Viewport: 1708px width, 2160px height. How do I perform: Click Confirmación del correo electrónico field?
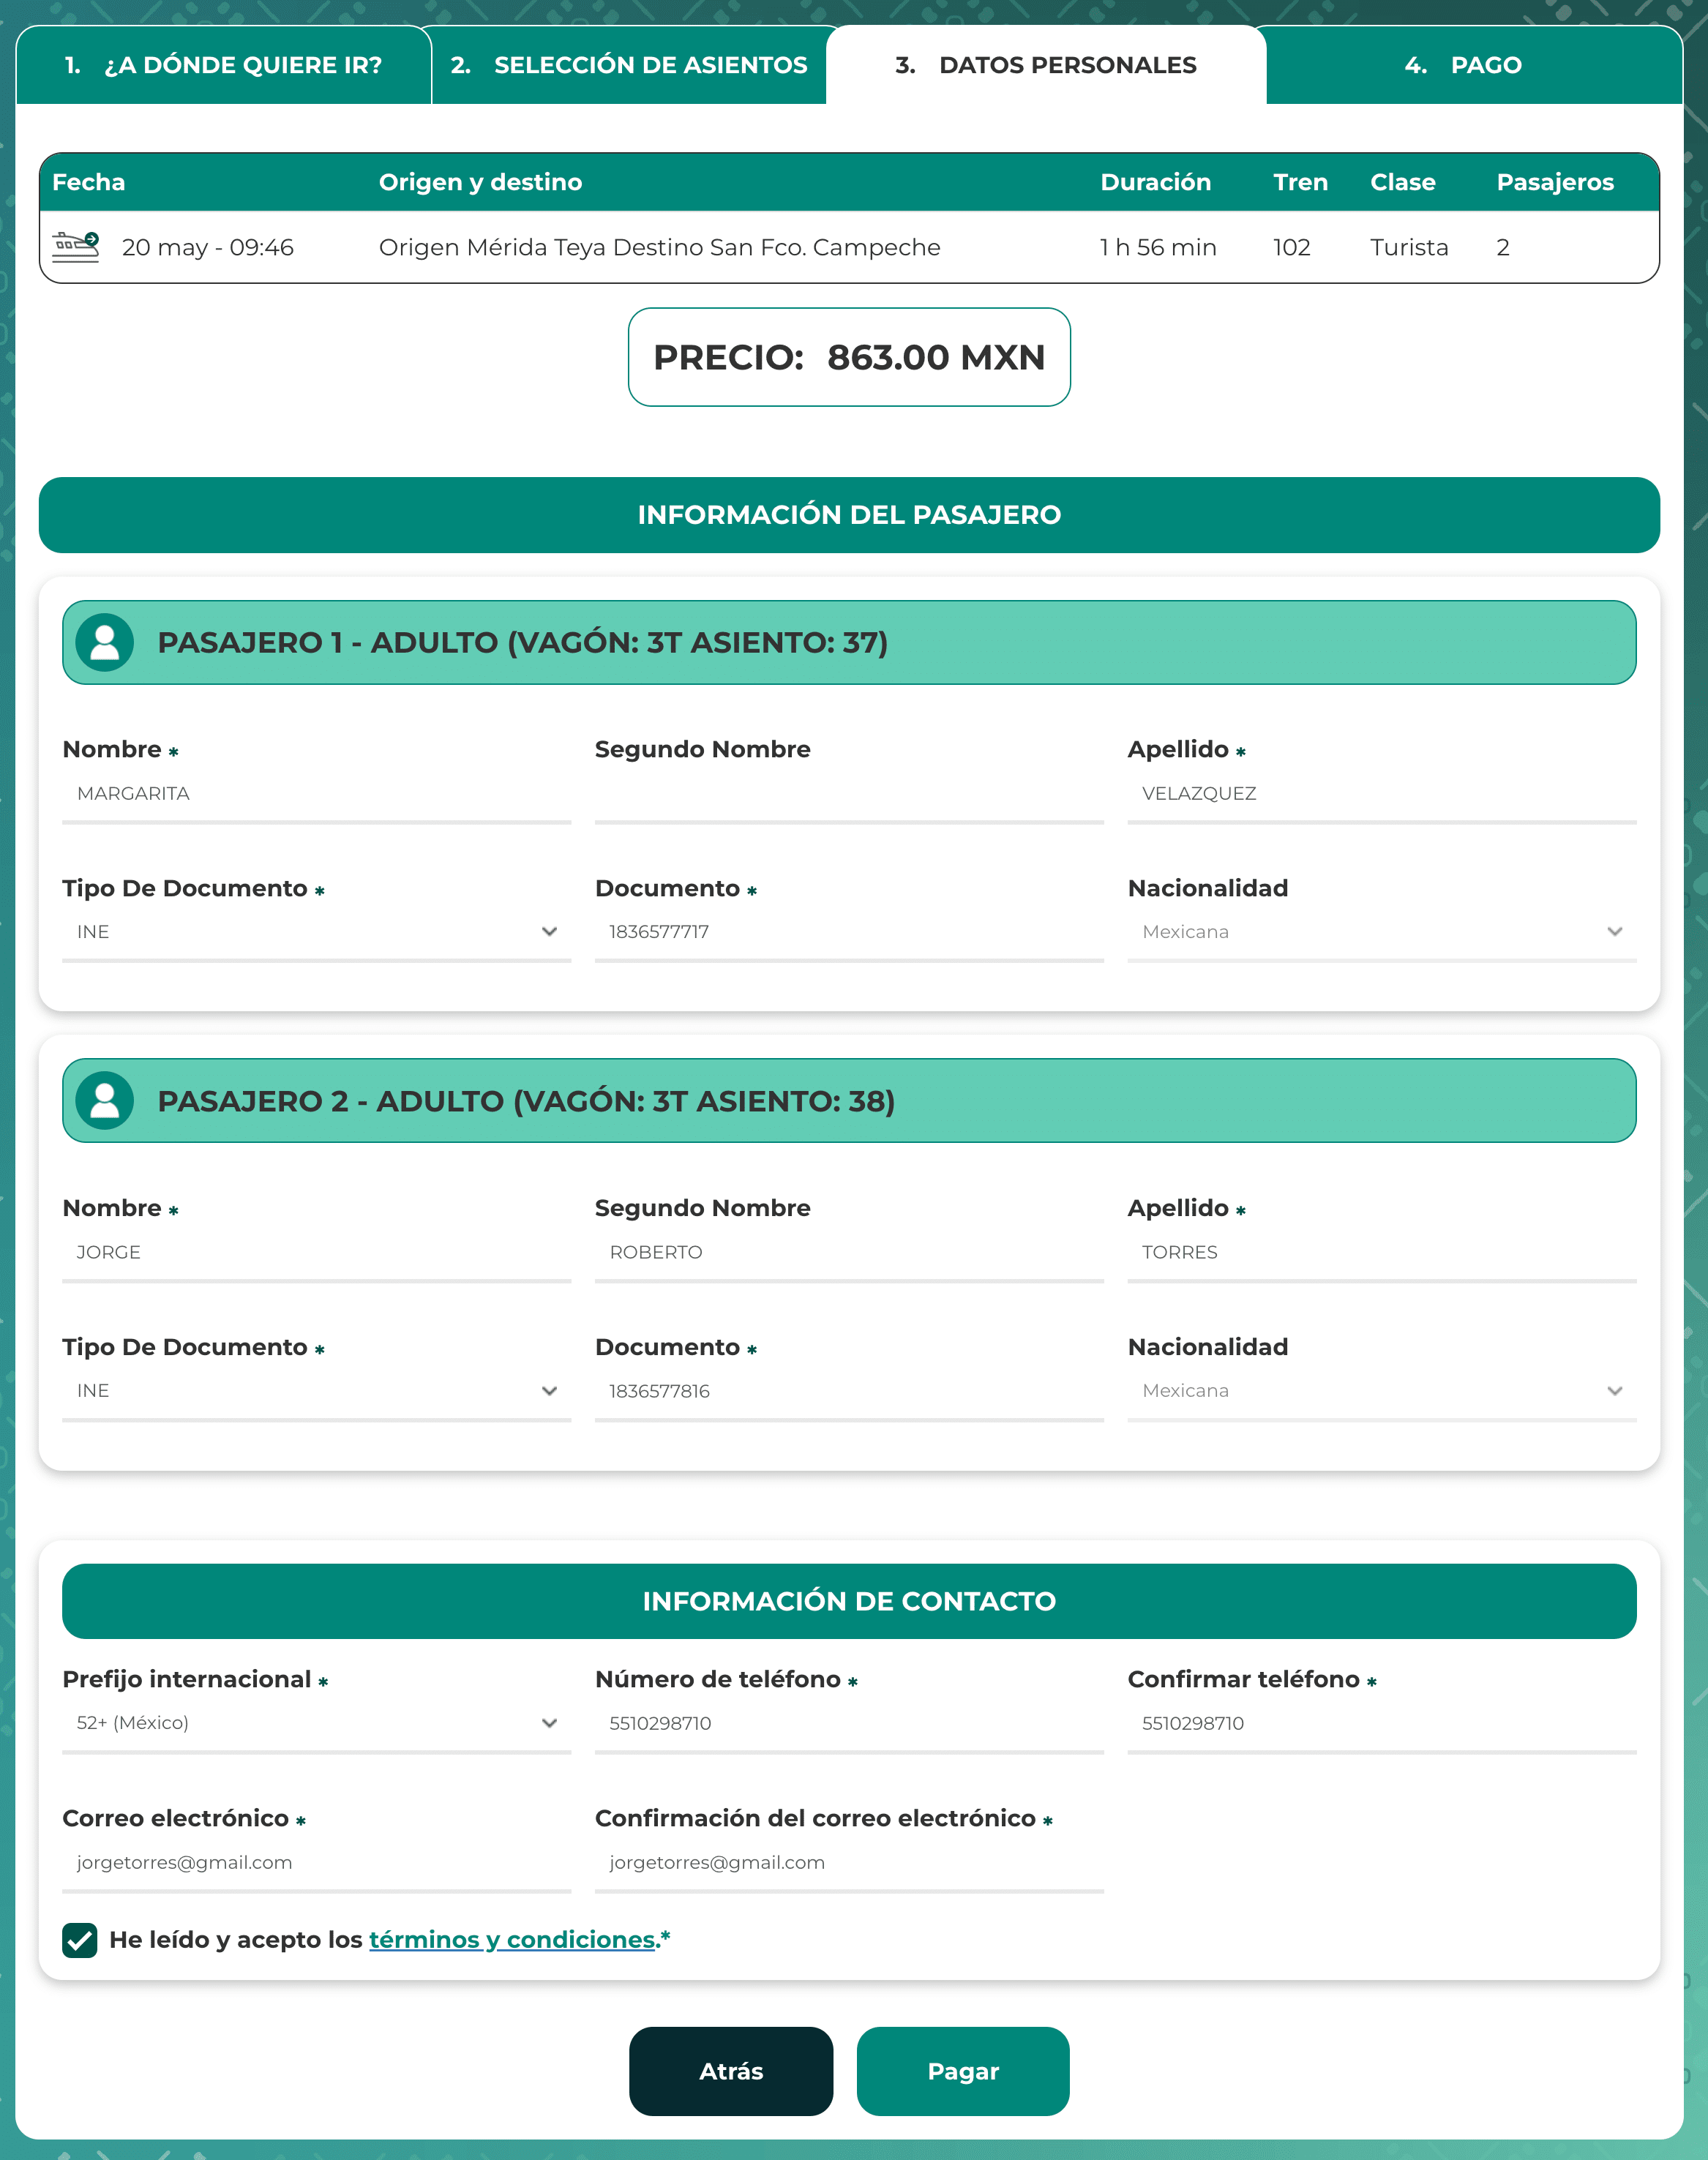[849, 1862]
